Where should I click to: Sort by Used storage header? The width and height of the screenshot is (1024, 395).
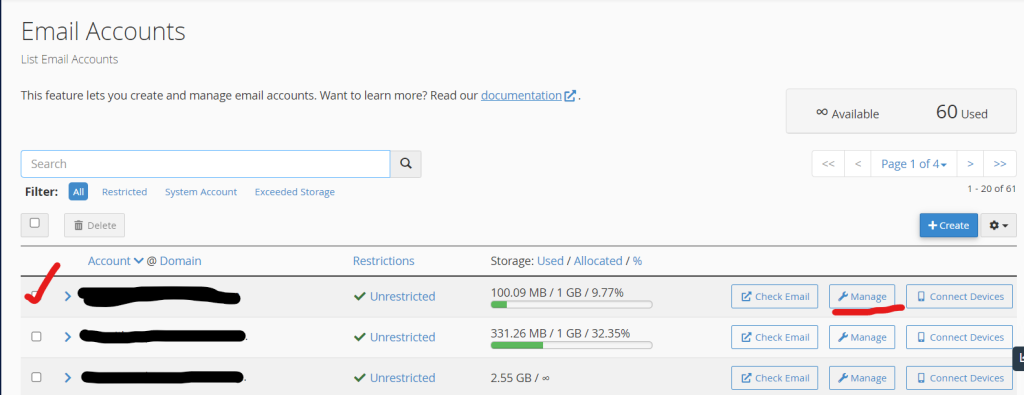[x=550, y=261]
